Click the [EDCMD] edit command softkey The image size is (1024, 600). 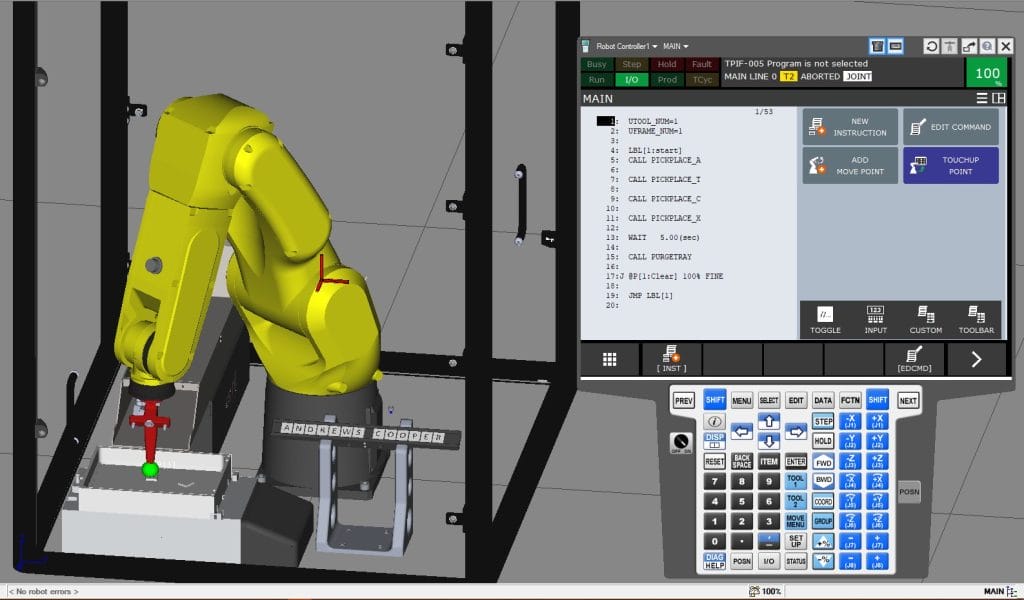(x=913, y=360)
